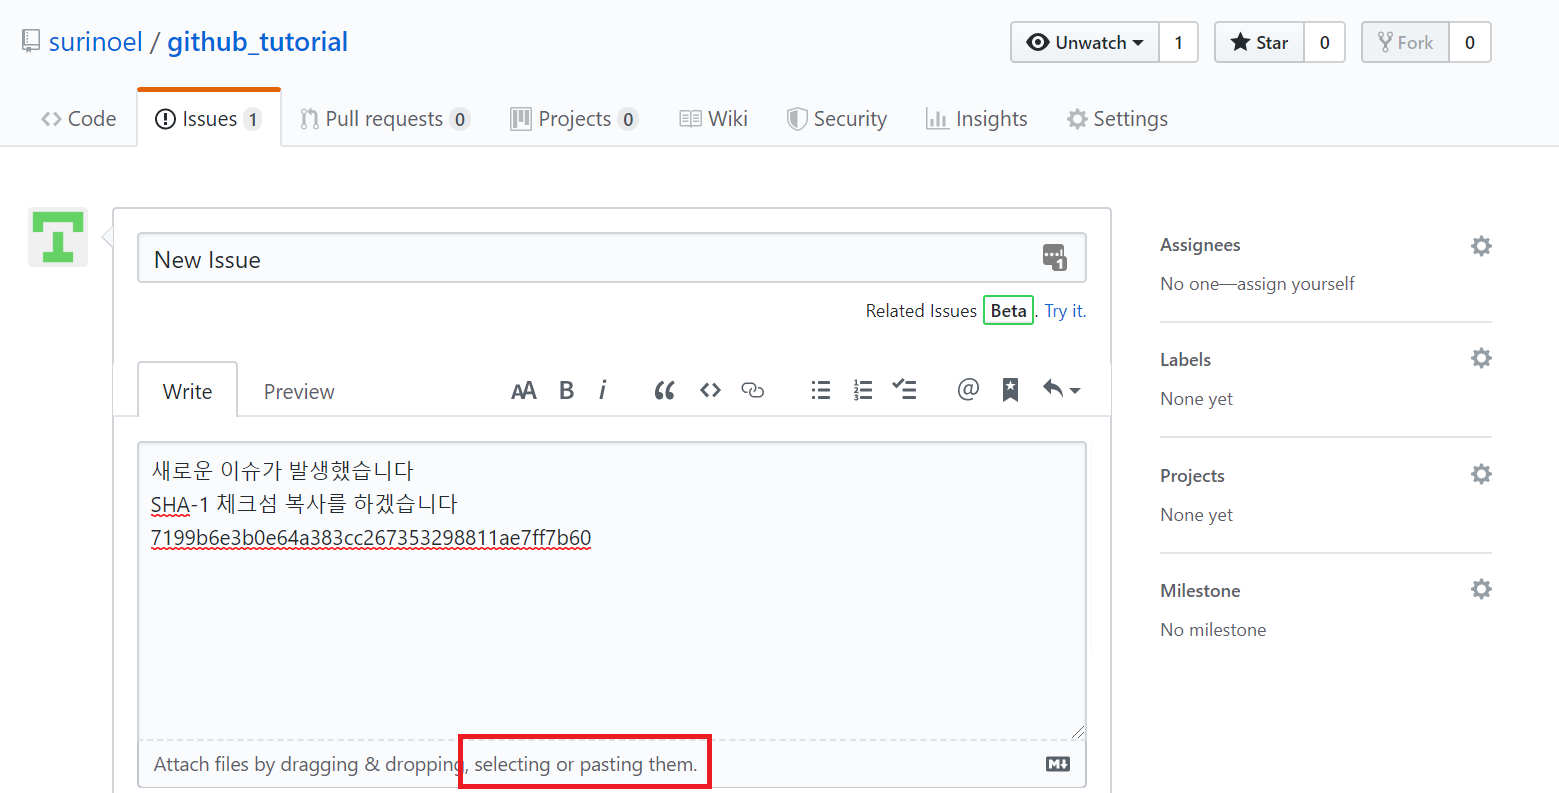Apply italic formatting with i icon
The height and width of the screenshot is (793, 1559).
[602, 391]
